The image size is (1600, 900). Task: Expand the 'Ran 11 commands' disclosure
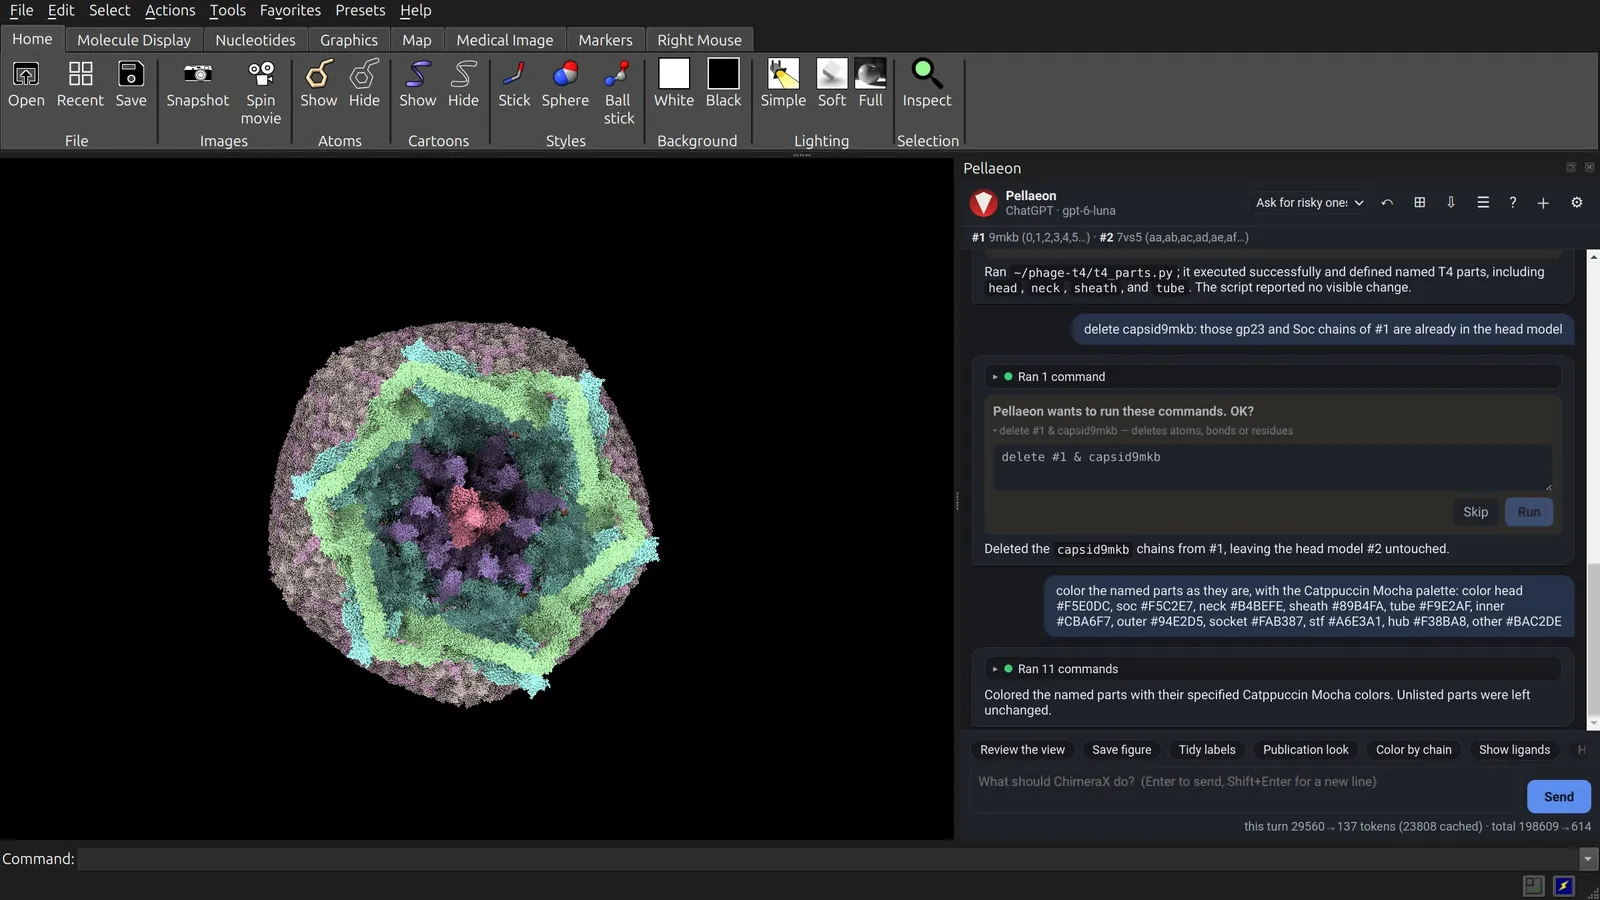[1272, 669]
